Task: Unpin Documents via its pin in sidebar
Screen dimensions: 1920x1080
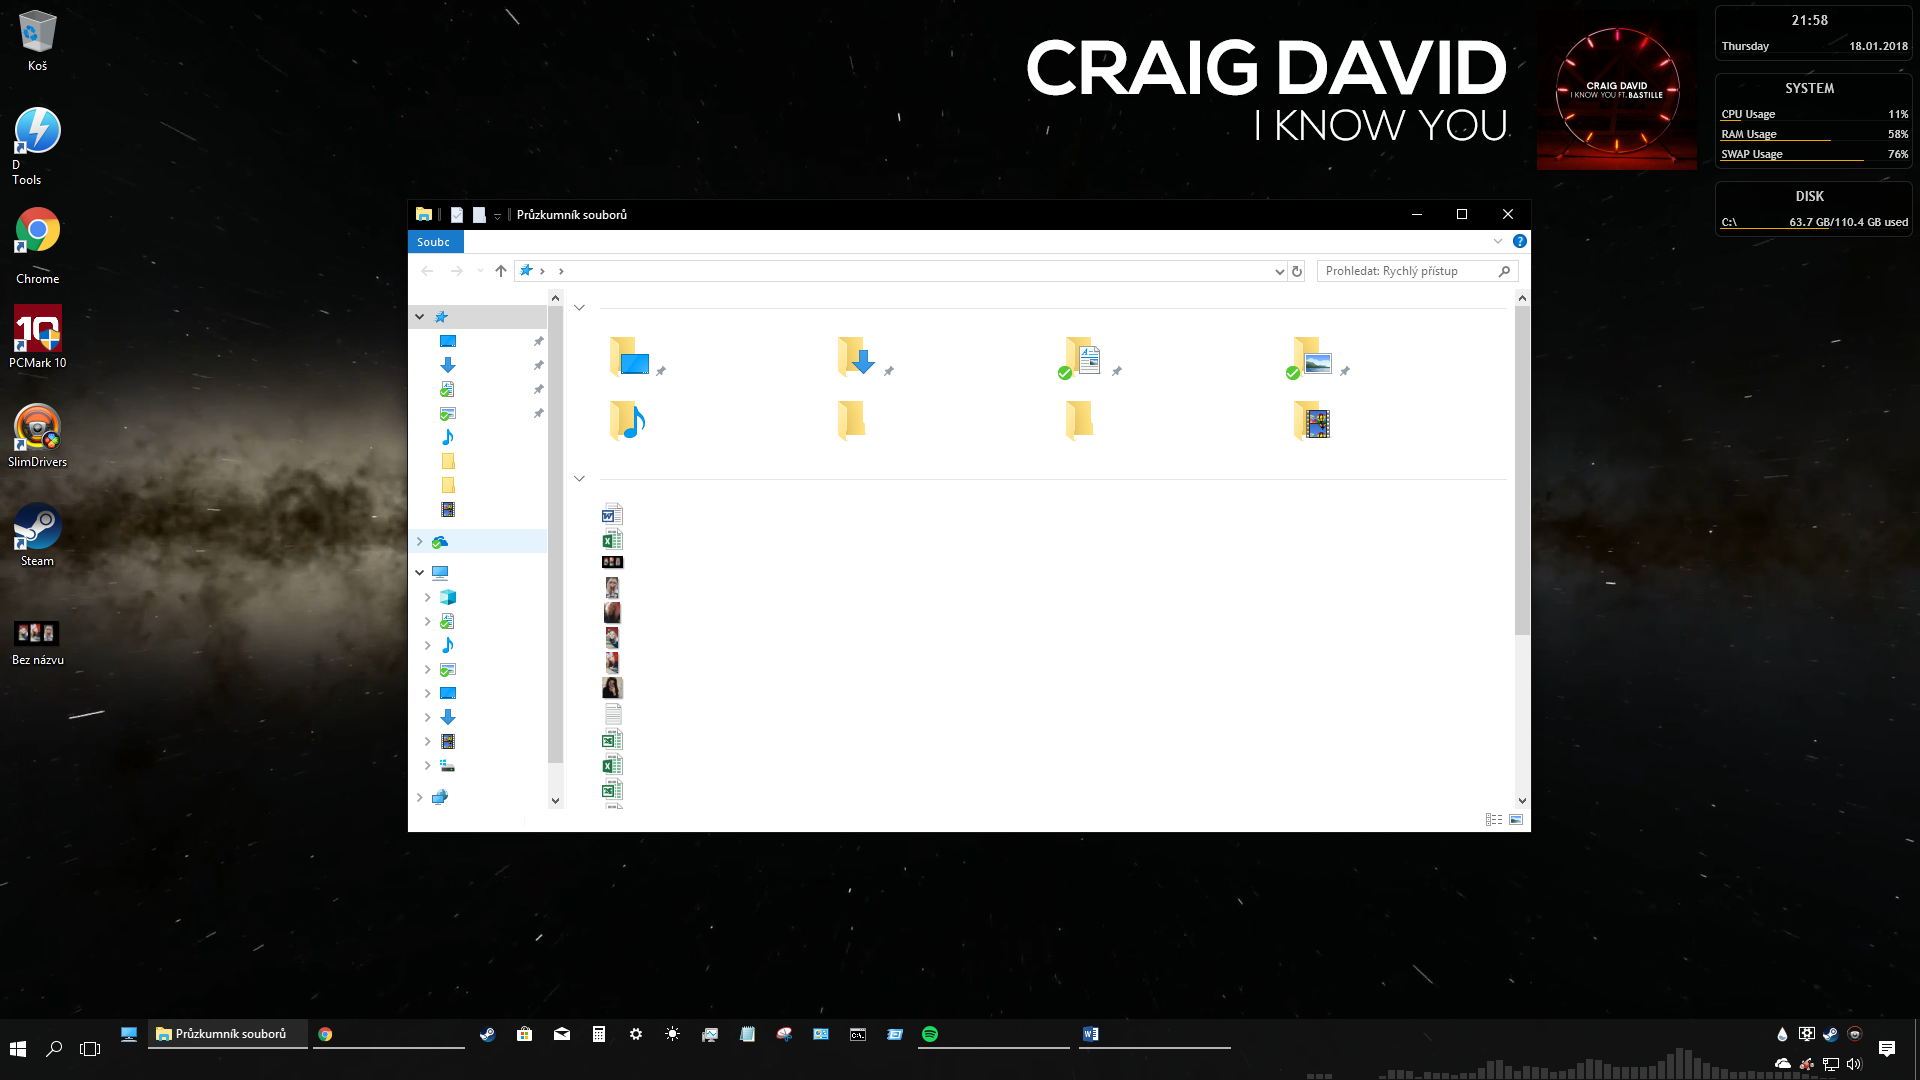Action: [x=538, y=389]
